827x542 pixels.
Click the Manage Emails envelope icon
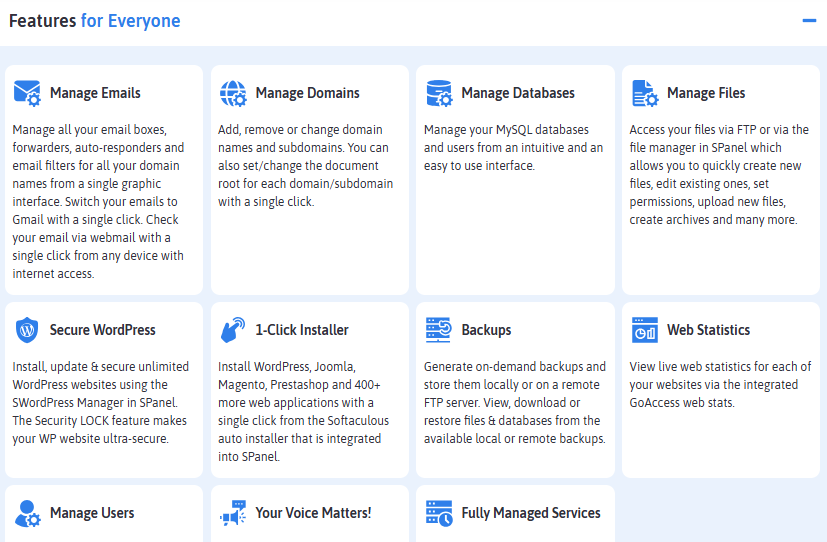point(27,93)
